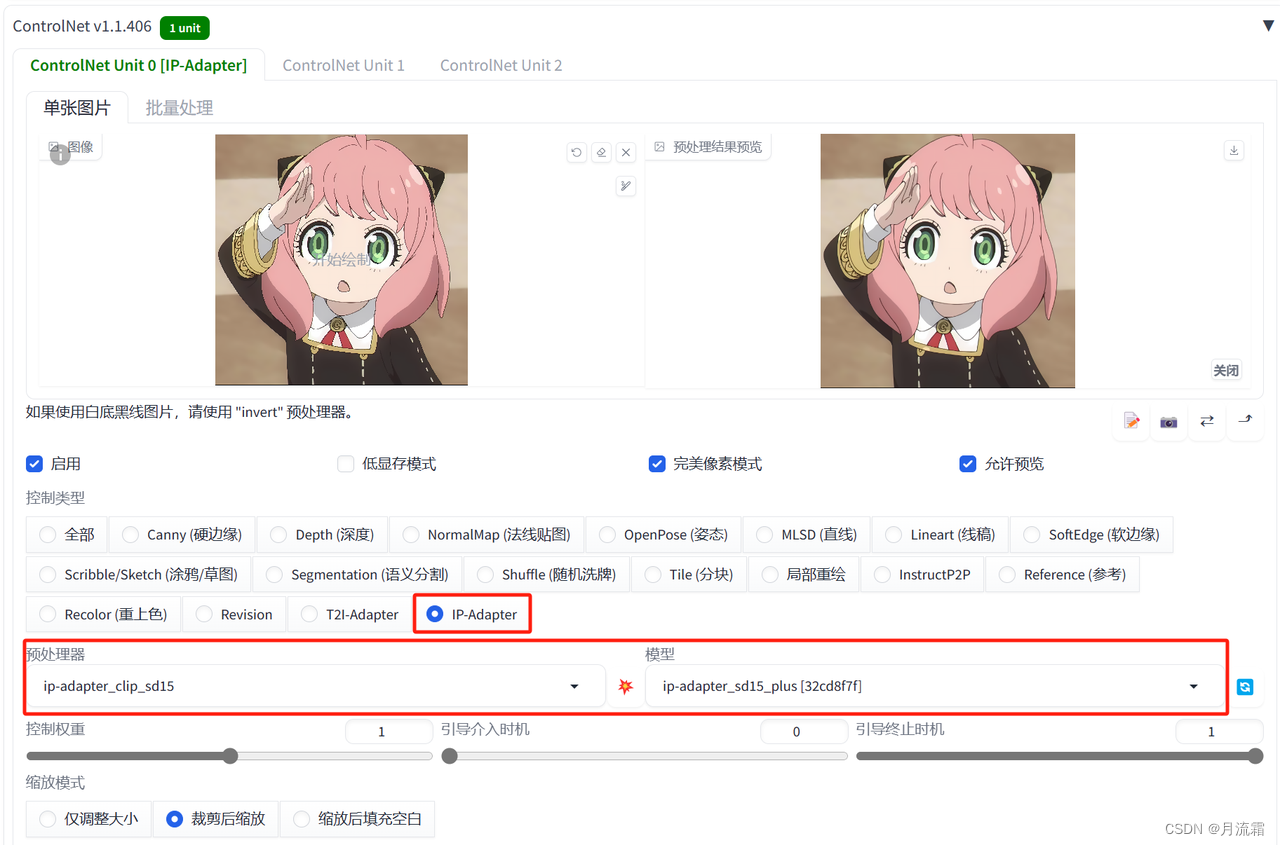
Task: Select SoftEdge (软边缘) control type
Action: [x=1091, y=535]
